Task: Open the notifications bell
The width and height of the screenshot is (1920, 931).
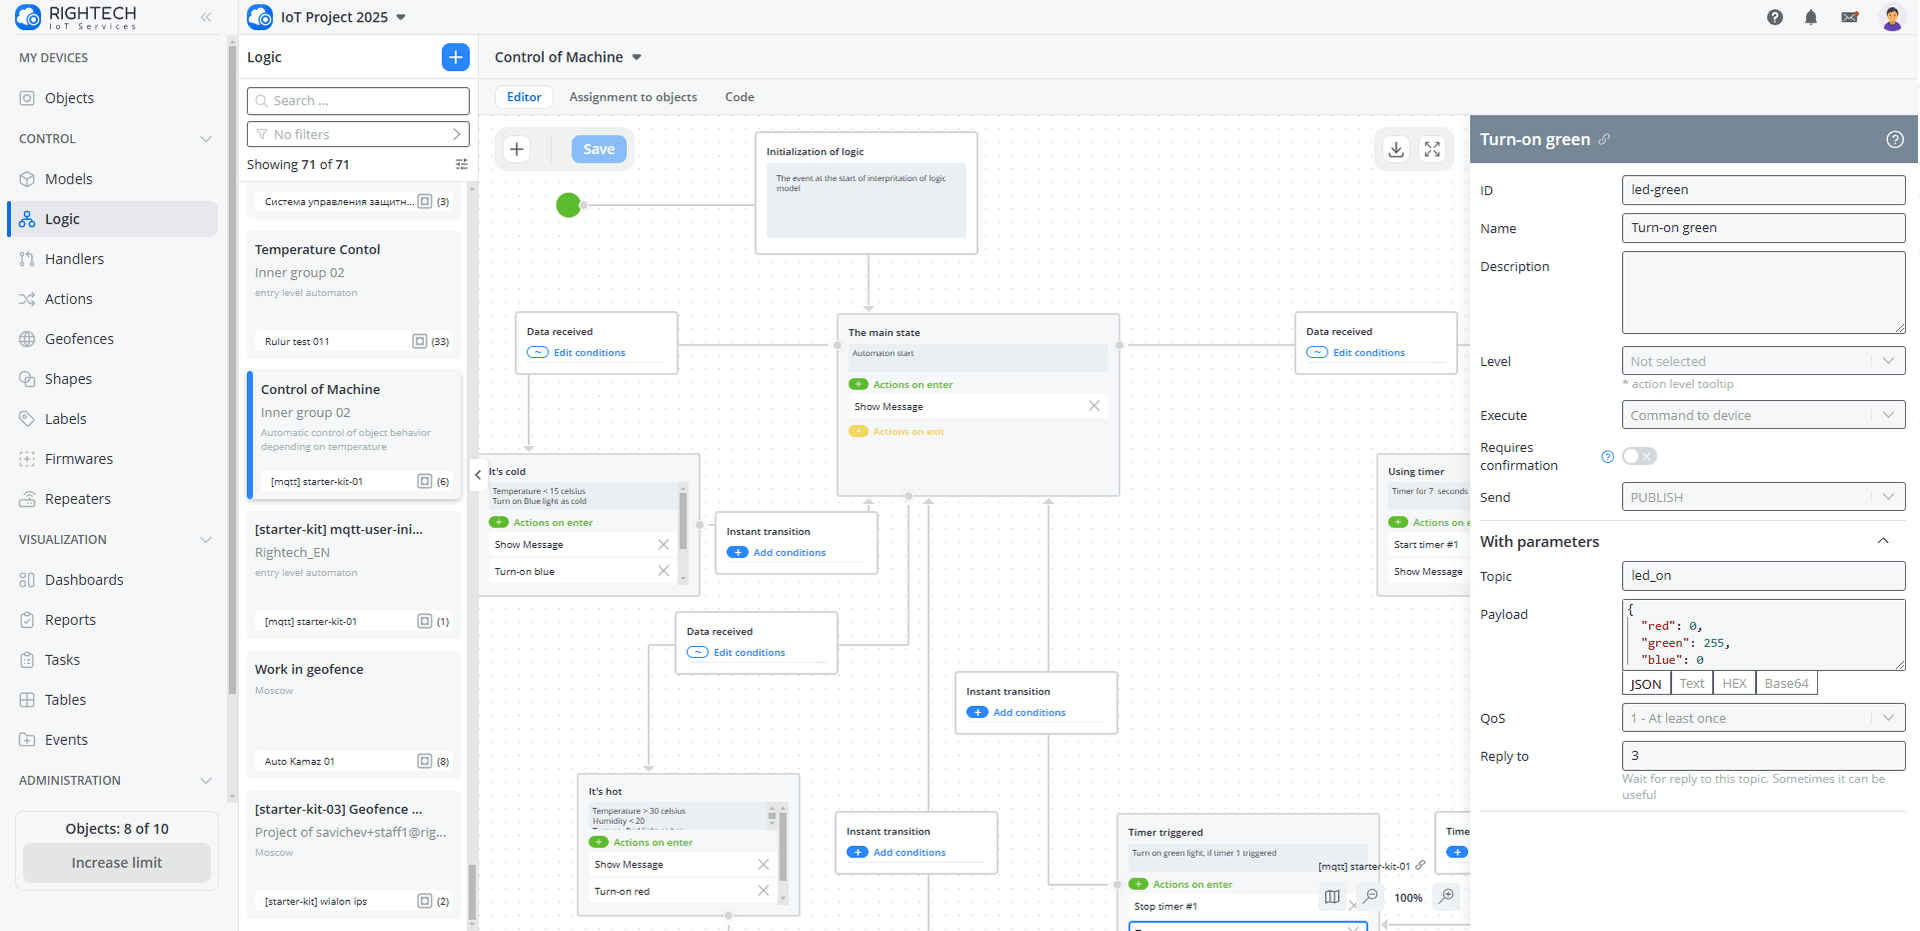Action: pyautogui.click(x=1811, y=17)
